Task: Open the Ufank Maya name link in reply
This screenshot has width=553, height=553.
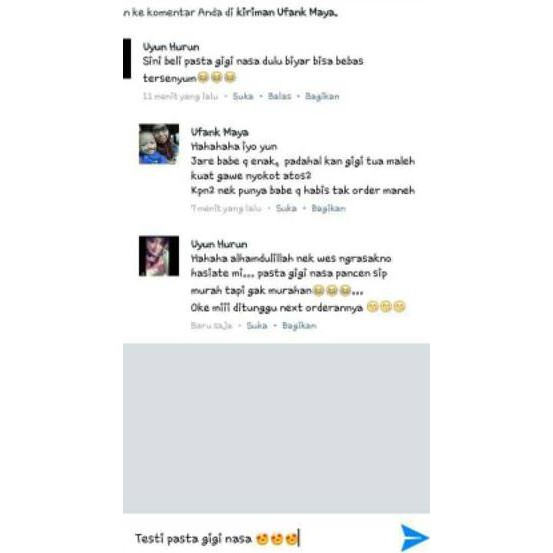Action: (x=219, y=132)
